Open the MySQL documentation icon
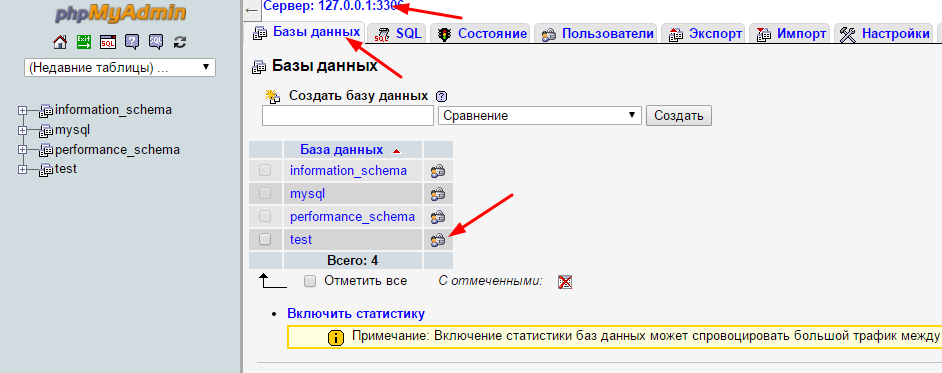The height and width of the screenshot is (373, 942). coord(156,42)
